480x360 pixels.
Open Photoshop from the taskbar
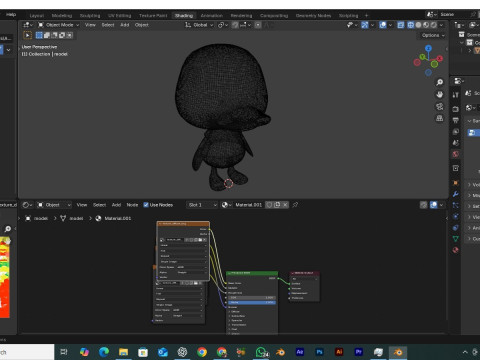pyautogui.click(x=319, y=352)
